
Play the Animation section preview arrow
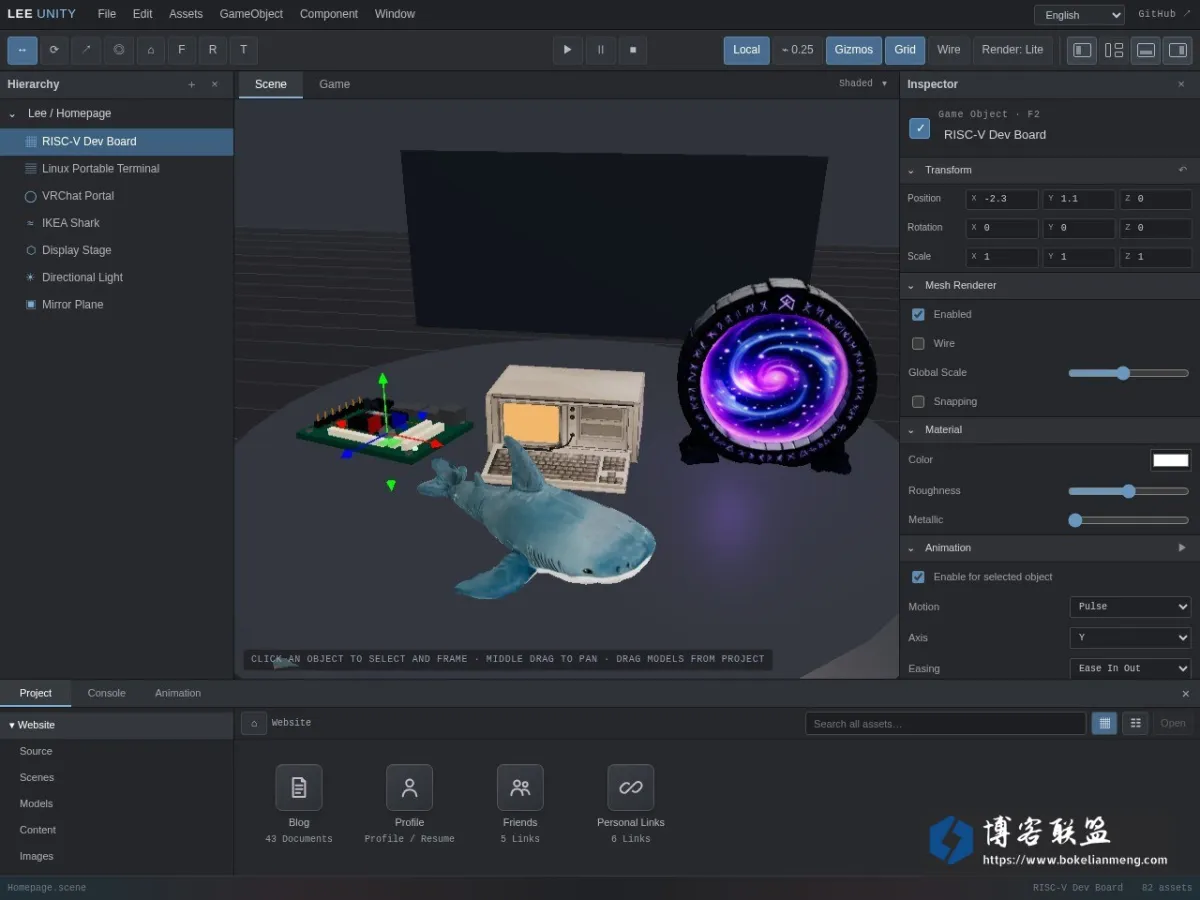click(x=1182, y=548)
